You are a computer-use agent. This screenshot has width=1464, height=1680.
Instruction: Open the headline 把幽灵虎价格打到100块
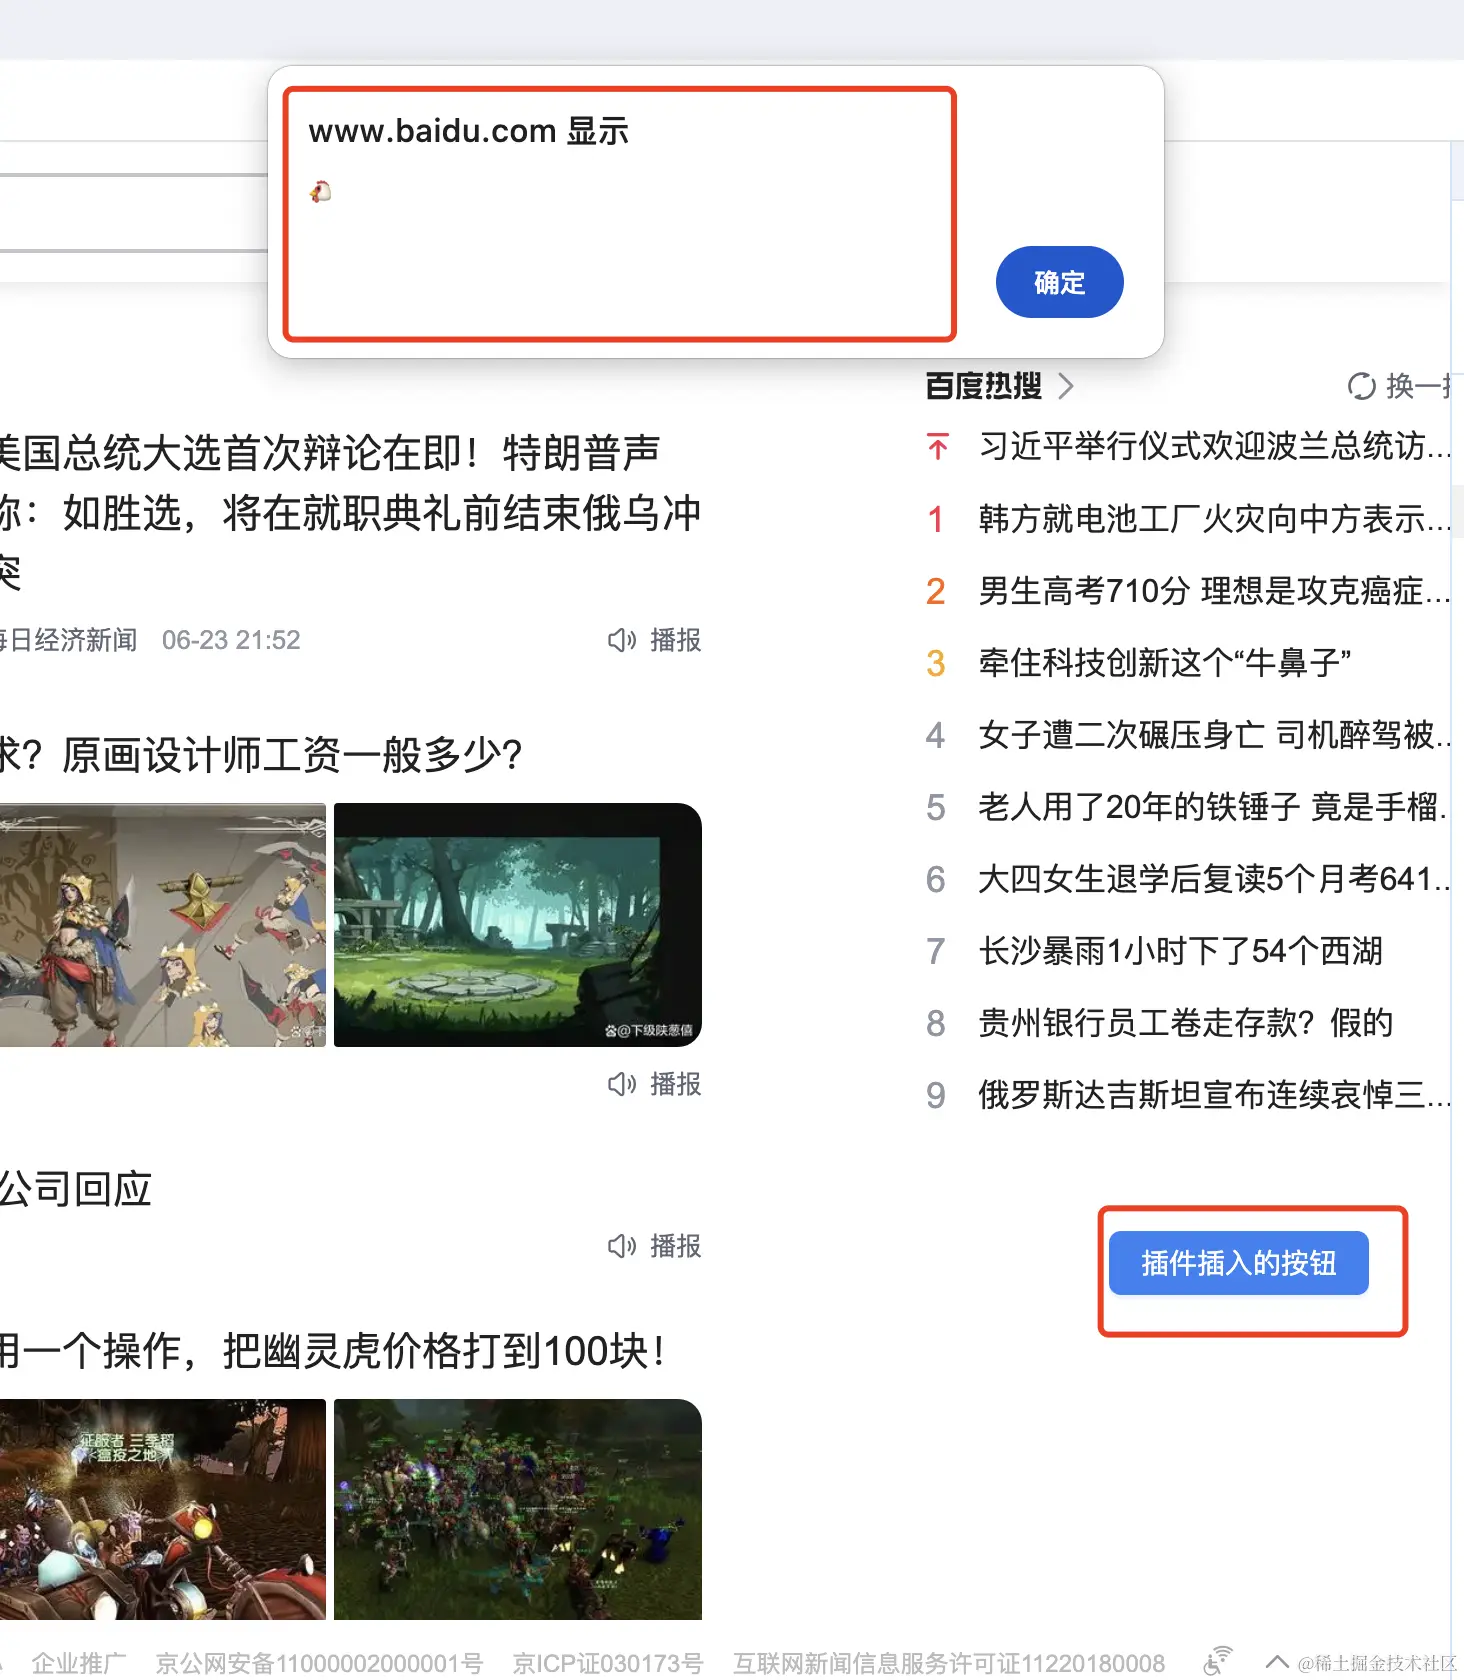coord(333,1351)
